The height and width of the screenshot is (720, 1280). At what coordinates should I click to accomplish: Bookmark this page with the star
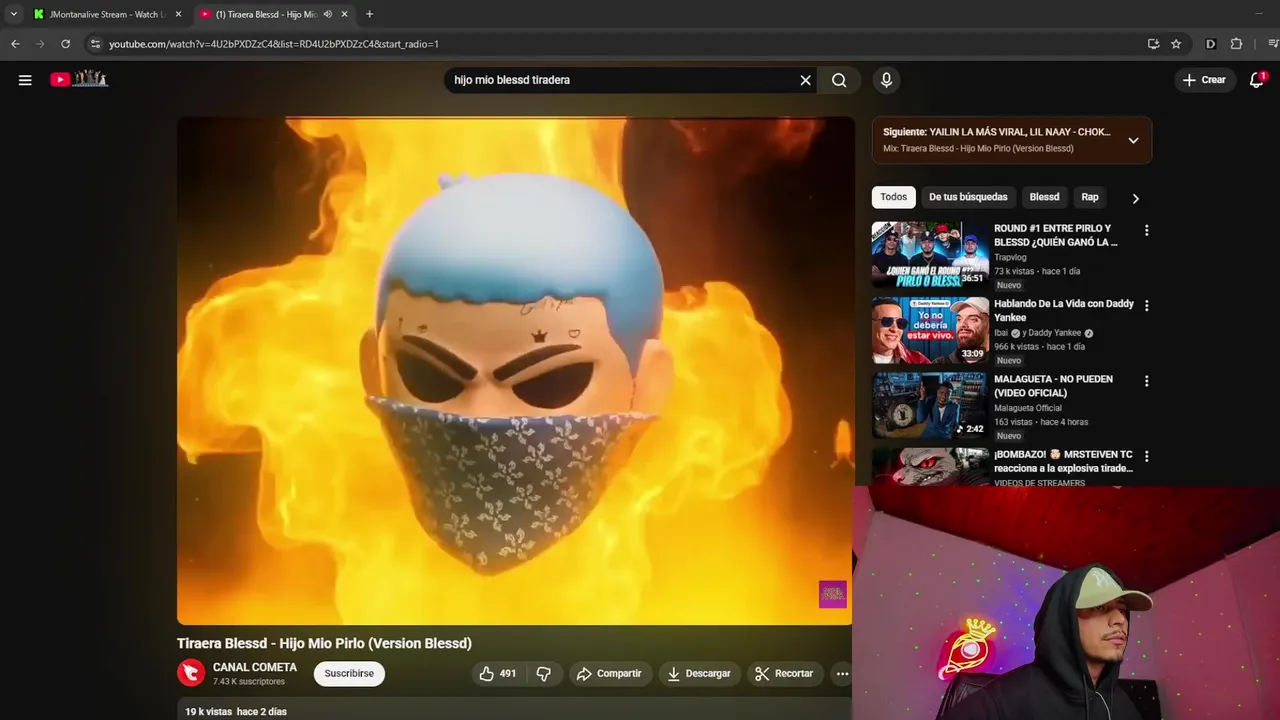click(x=1176, y=44)
